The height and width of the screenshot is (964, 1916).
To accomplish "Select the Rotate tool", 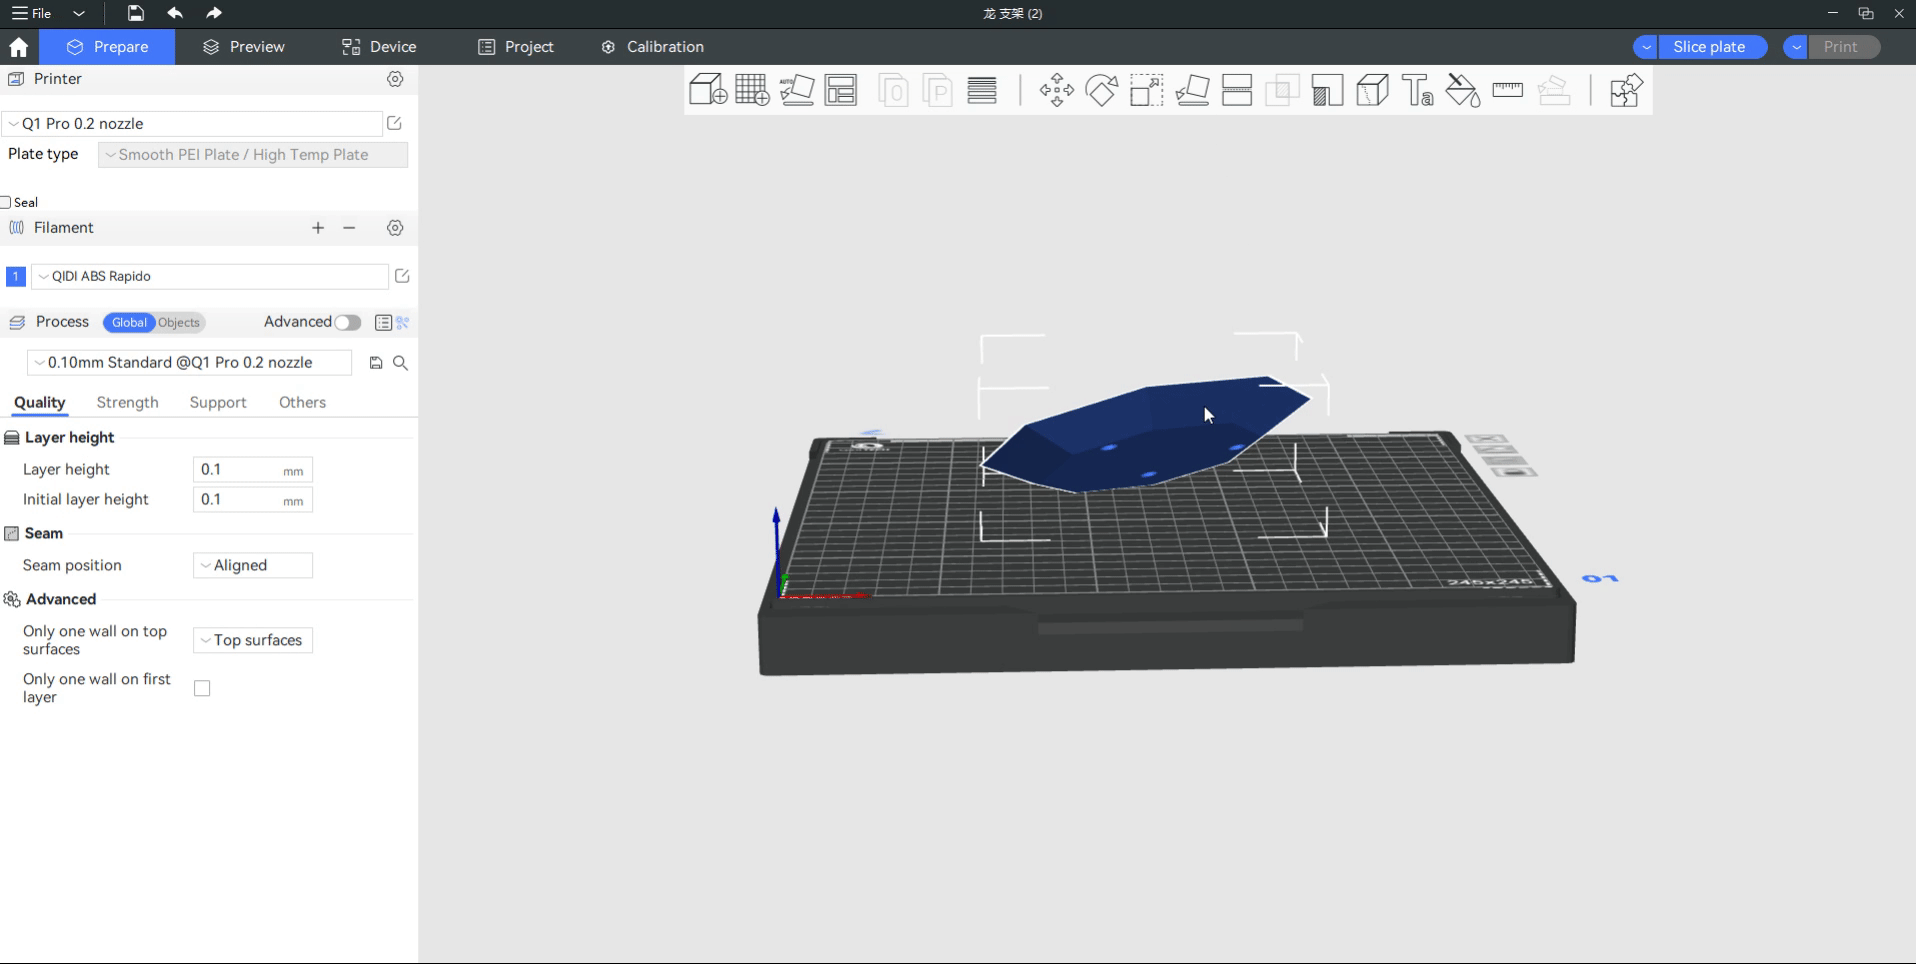I will pyautogui.click(x=1101, y=90).
